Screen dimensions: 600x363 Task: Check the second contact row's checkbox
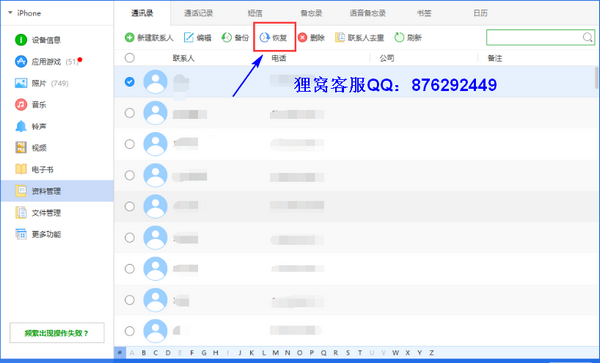130,113
